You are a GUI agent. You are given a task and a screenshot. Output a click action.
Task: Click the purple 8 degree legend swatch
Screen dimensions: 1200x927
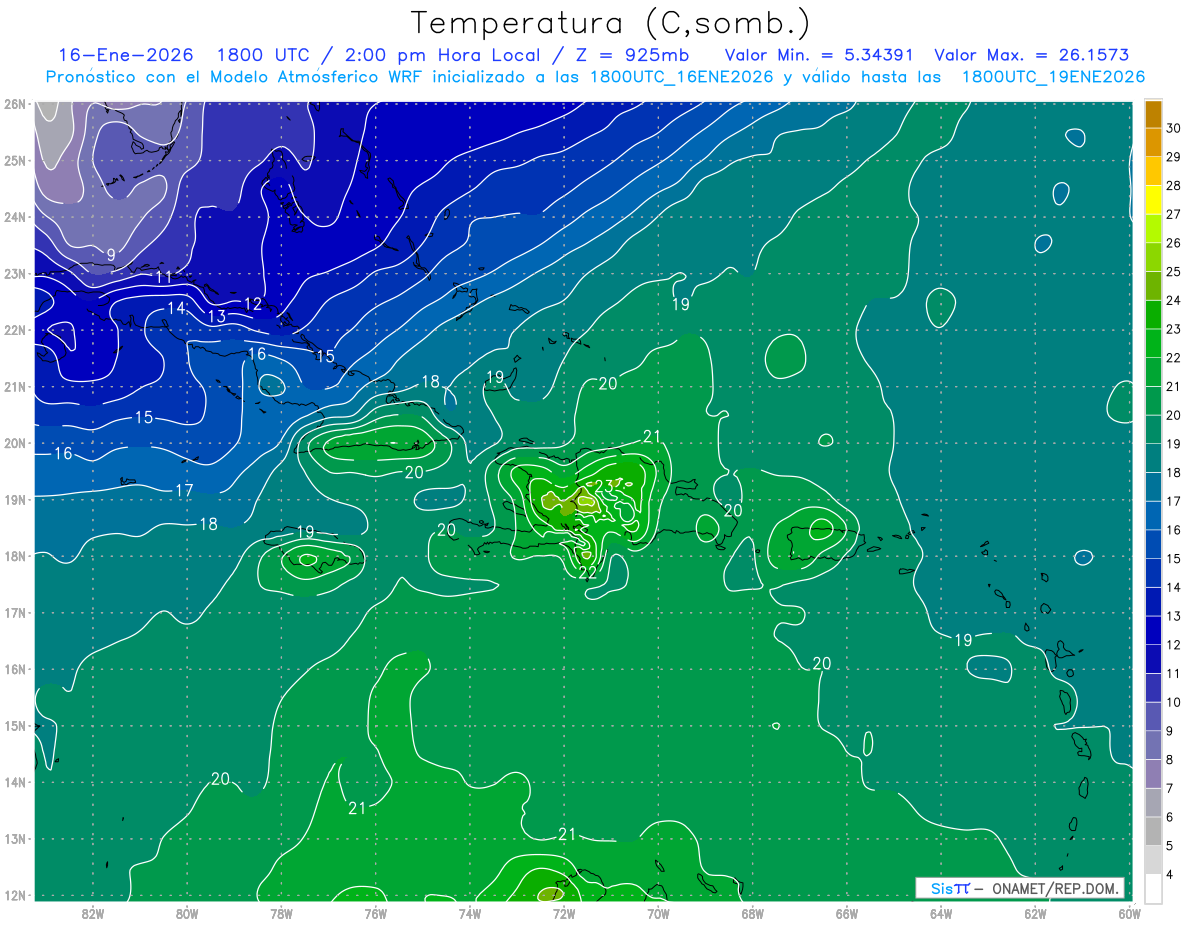[1153, 774]
